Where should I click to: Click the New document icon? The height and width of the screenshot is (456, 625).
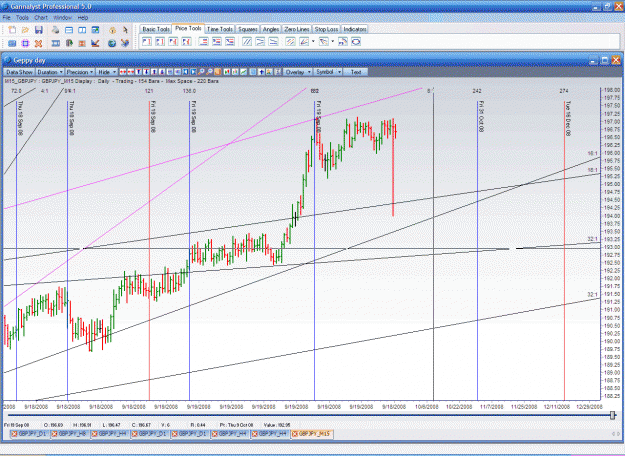tap(12, 30)
